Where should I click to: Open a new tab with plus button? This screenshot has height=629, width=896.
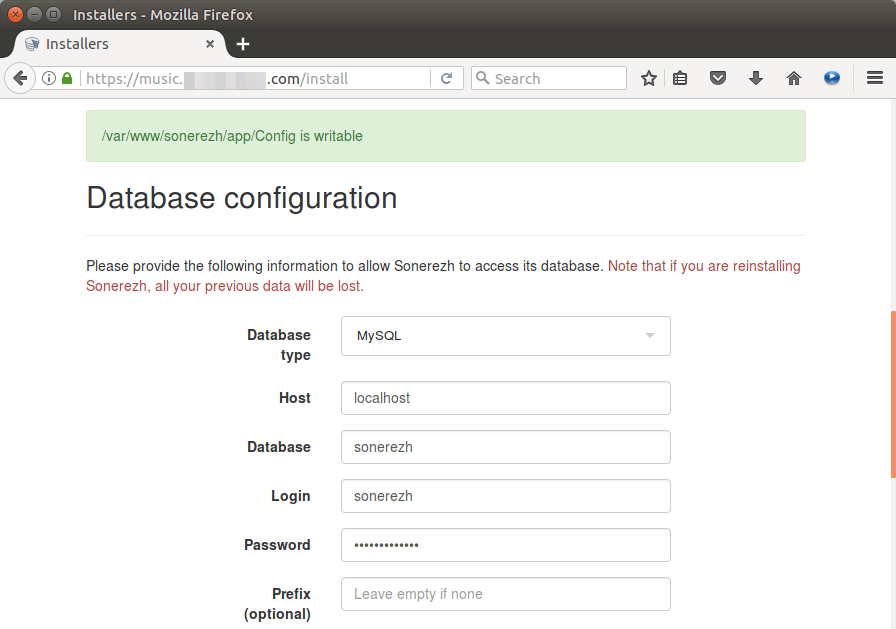pyautogui.click(x=243, y=44)
